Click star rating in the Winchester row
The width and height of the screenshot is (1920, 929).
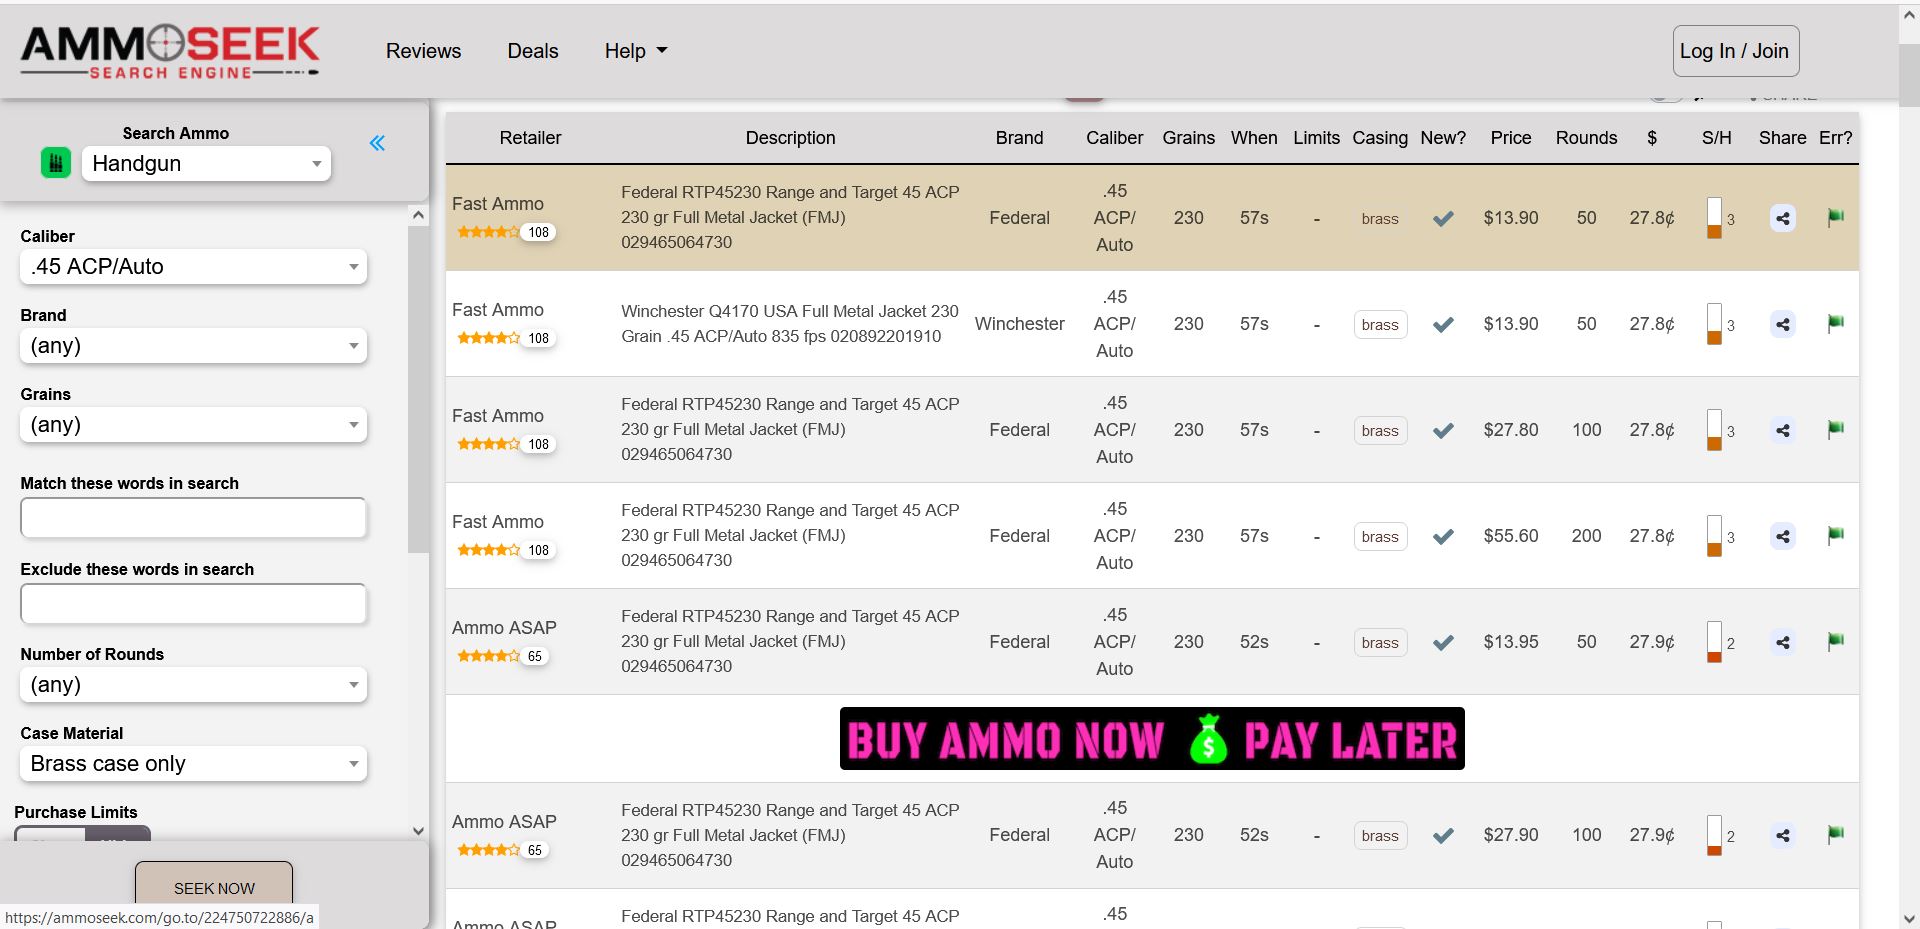coord(488,338)
